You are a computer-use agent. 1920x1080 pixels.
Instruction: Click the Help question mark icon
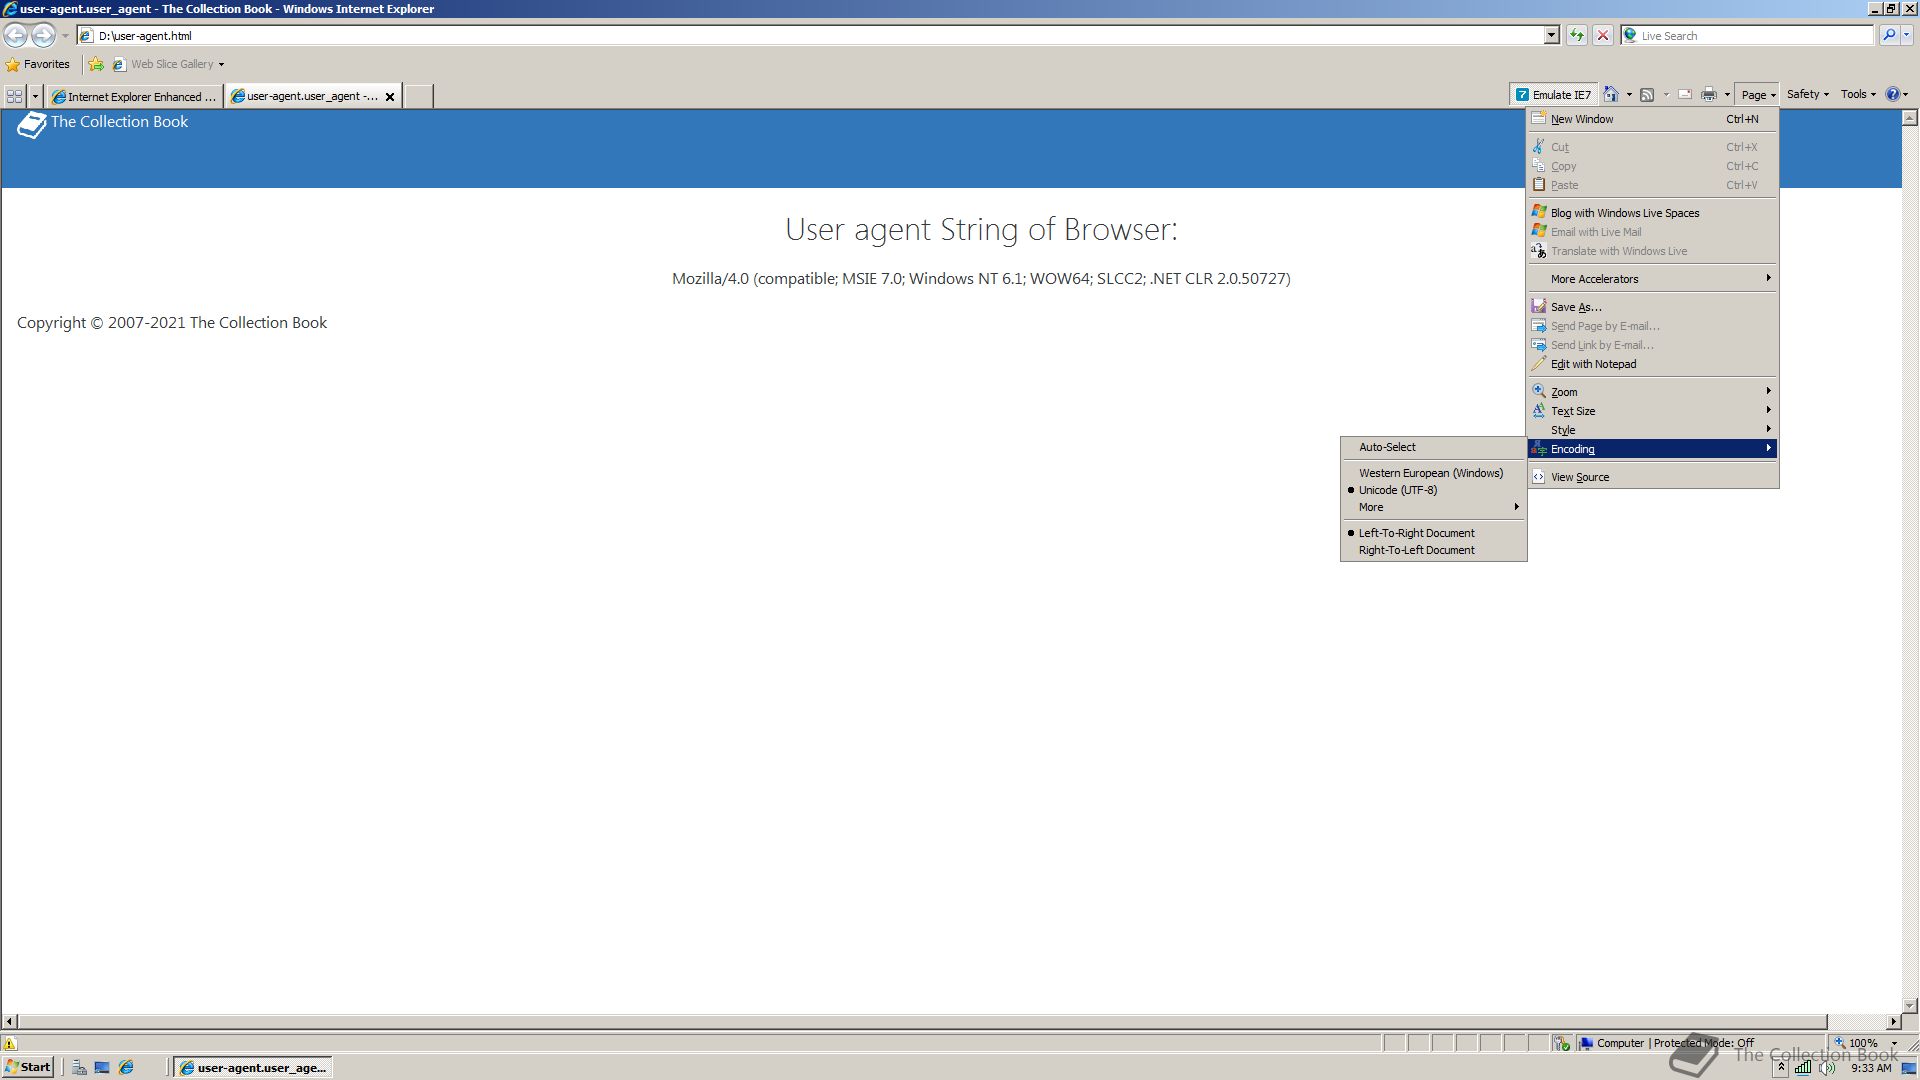1892,94
